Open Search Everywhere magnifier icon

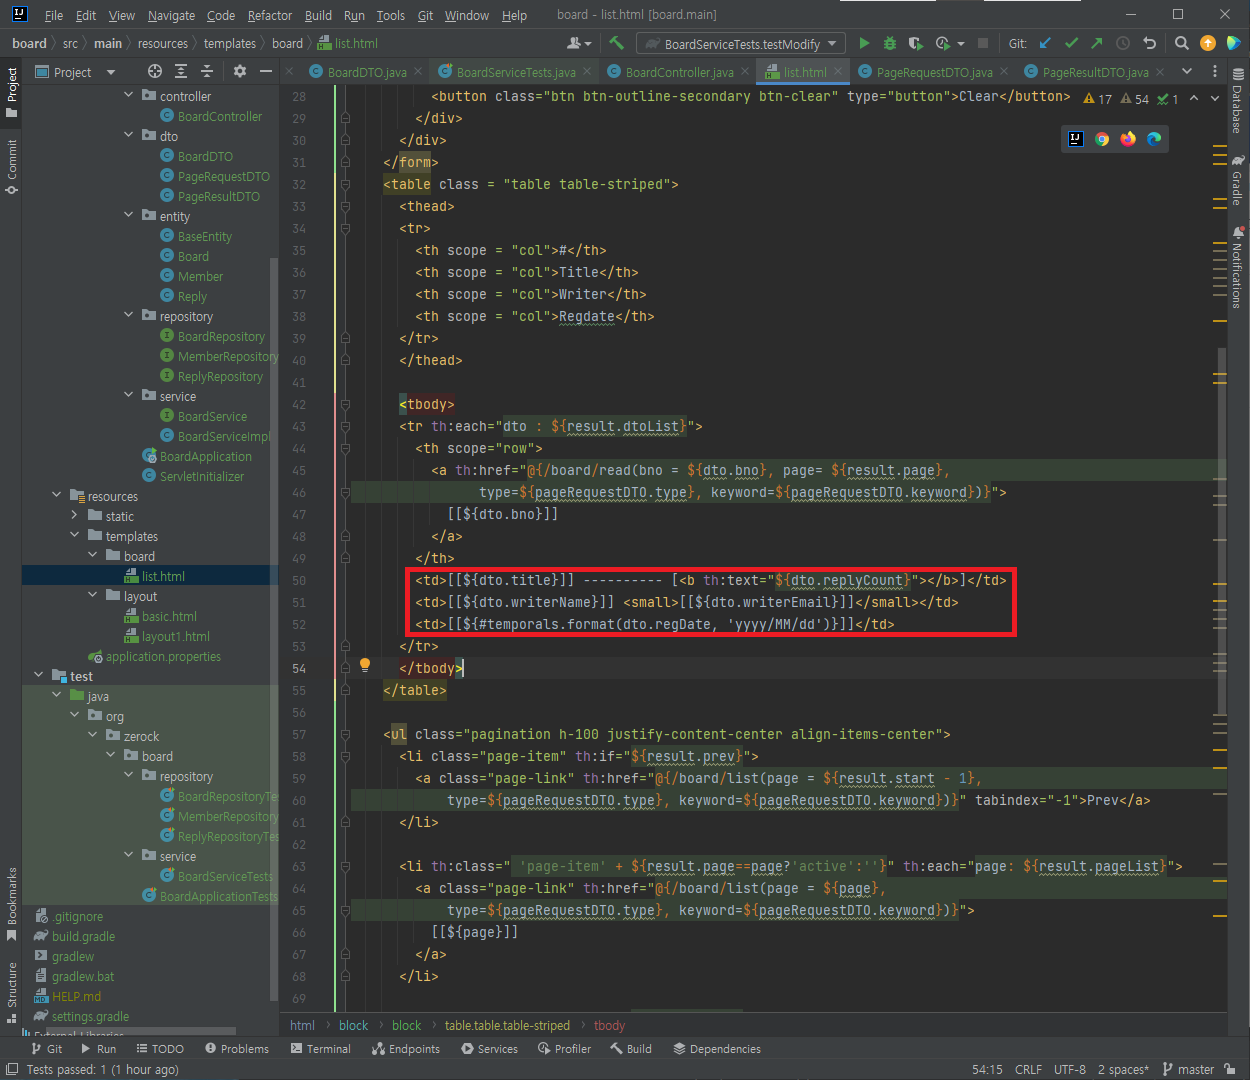pyautogui.click(x=1181, y=43)
